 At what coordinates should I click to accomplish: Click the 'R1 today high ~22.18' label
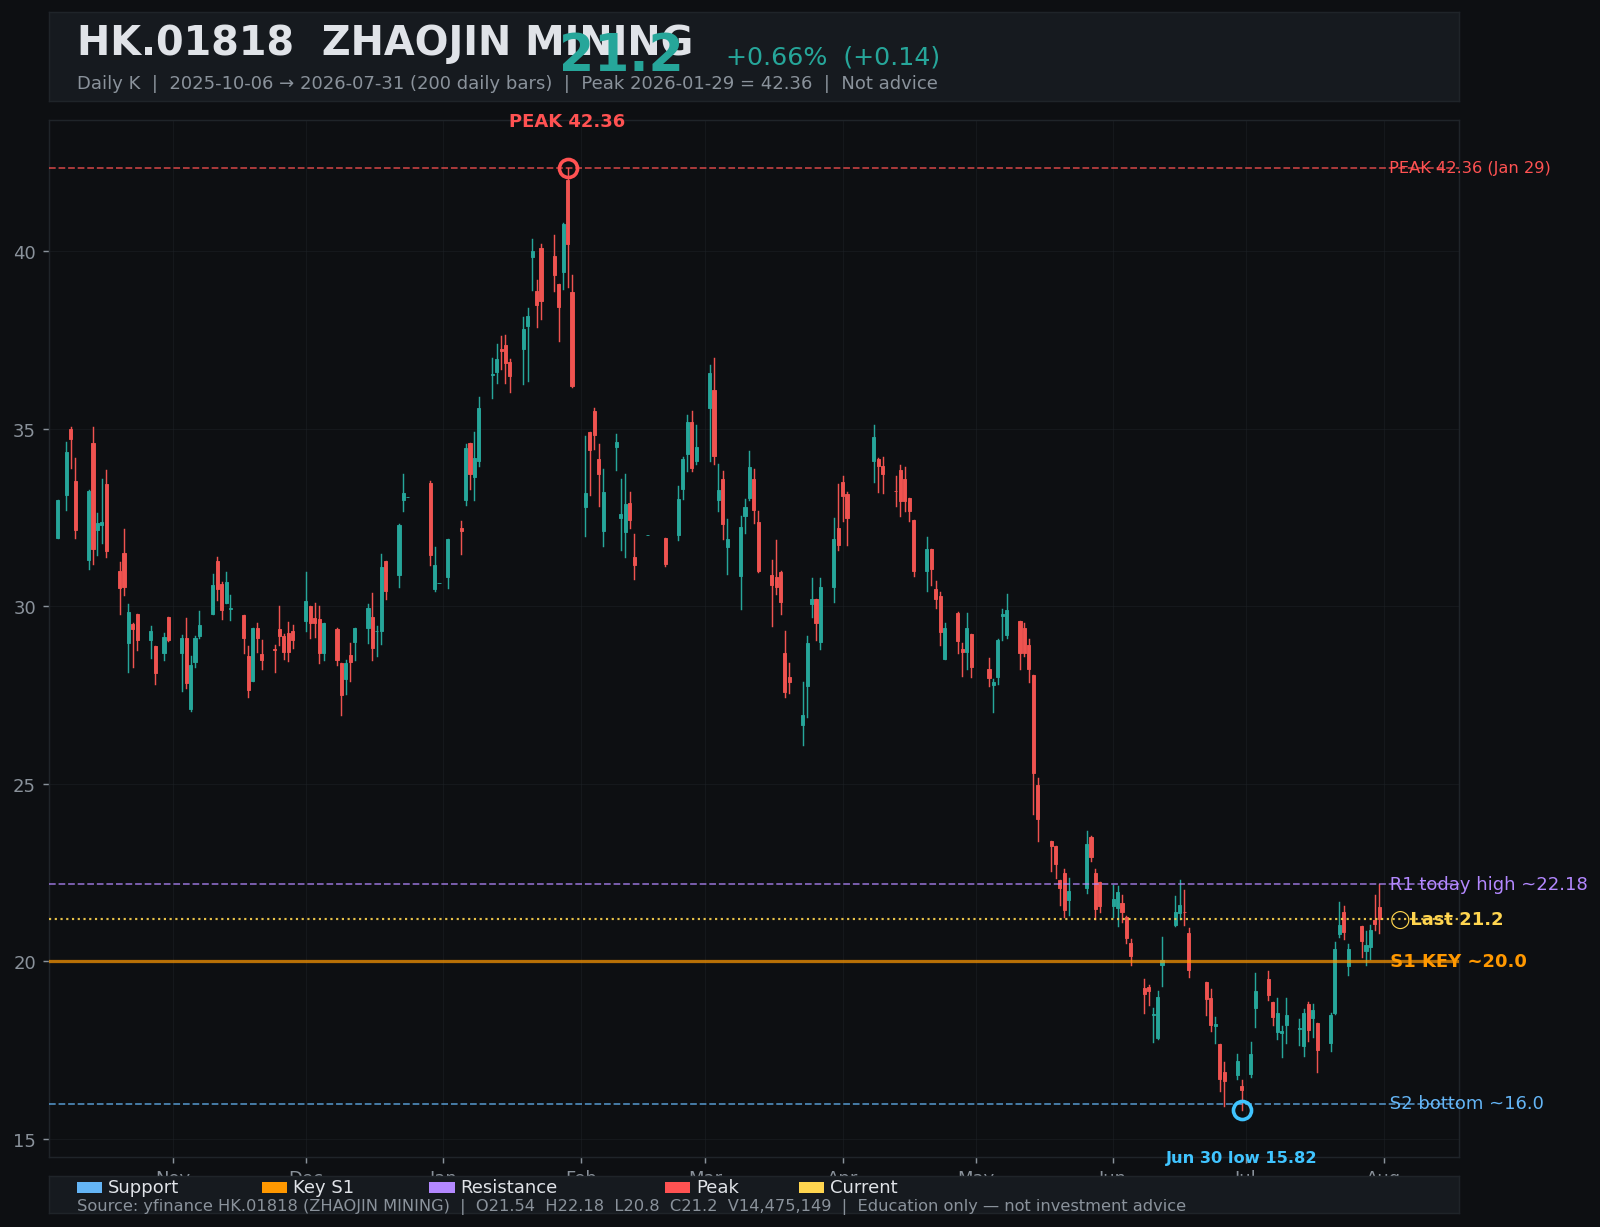click(1488, 884)
